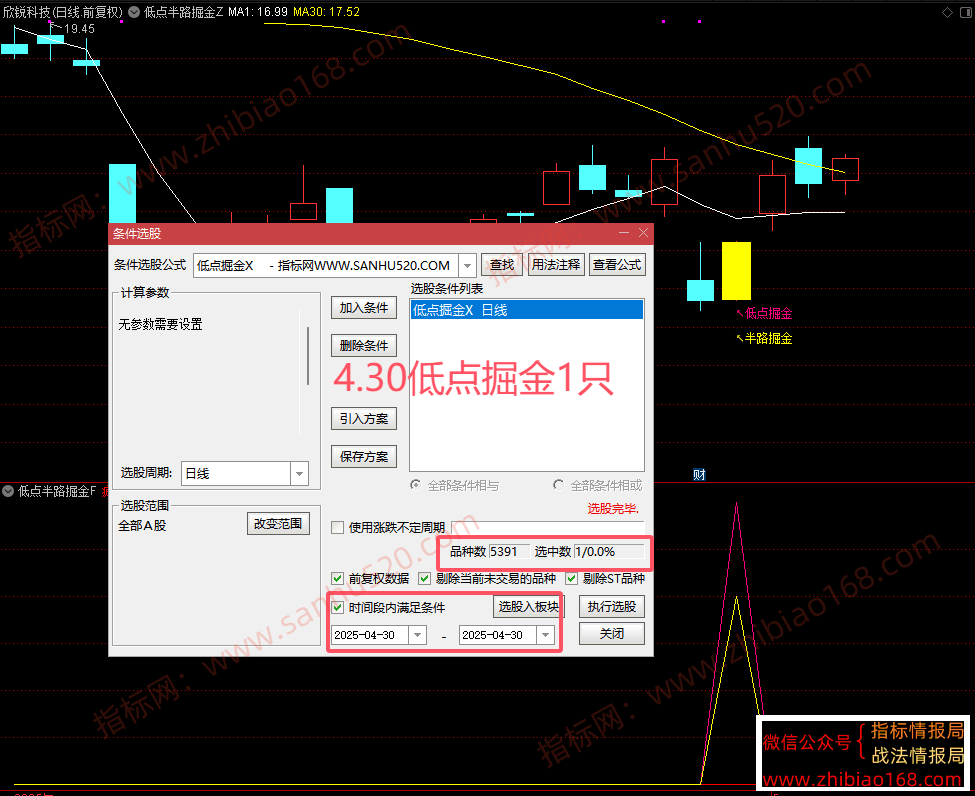Click 低点掘金X formula combo box text
This screenshot has width=975, height=796.
(326, 266)
